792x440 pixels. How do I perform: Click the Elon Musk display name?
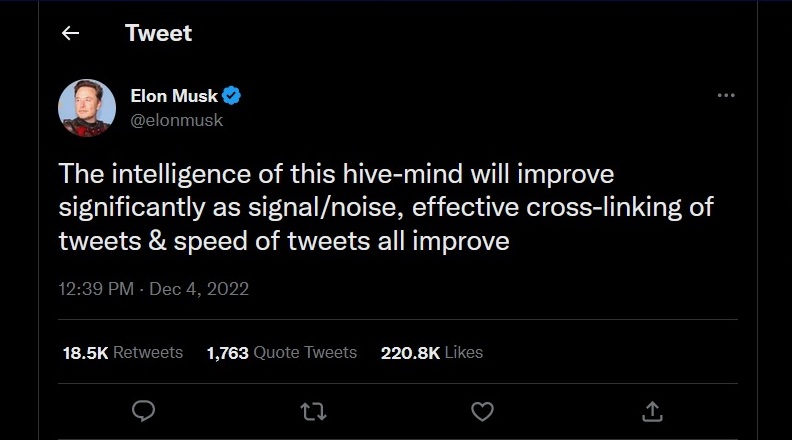[174, 96]
